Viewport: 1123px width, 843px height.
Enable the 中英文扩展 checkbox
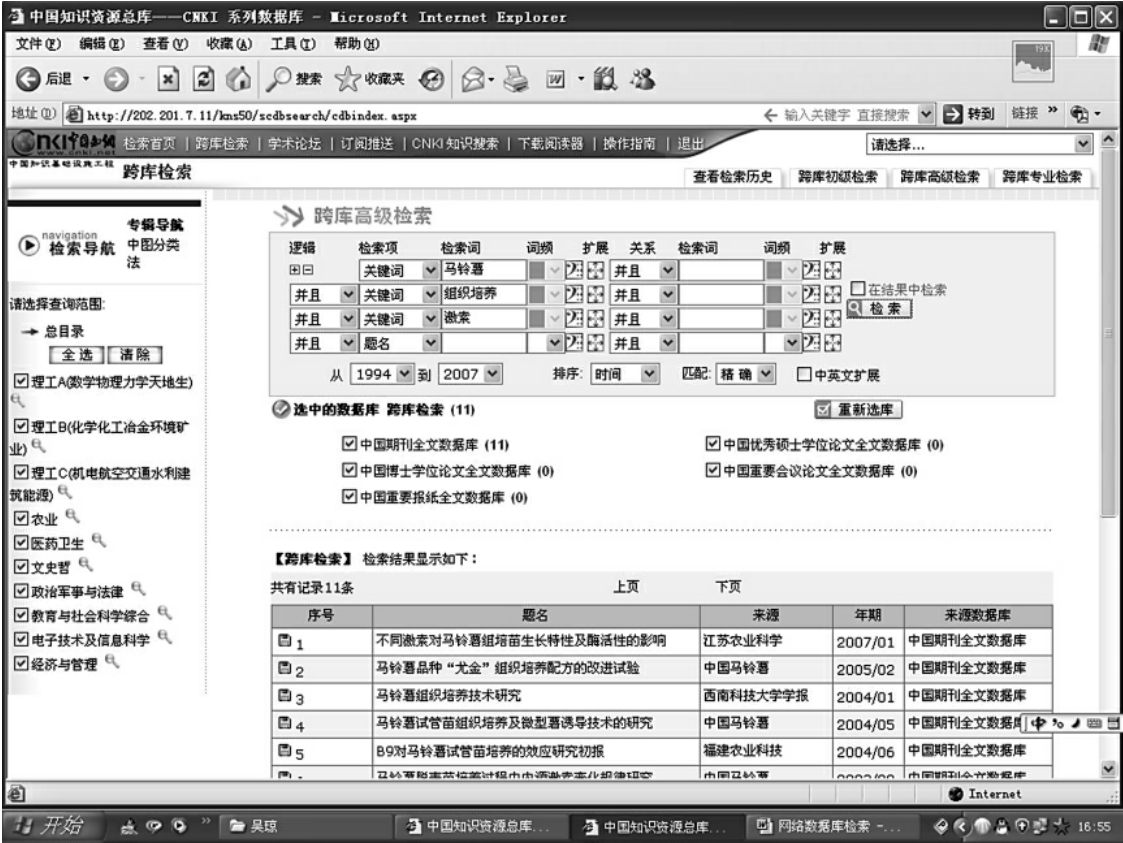pos(803,374)
